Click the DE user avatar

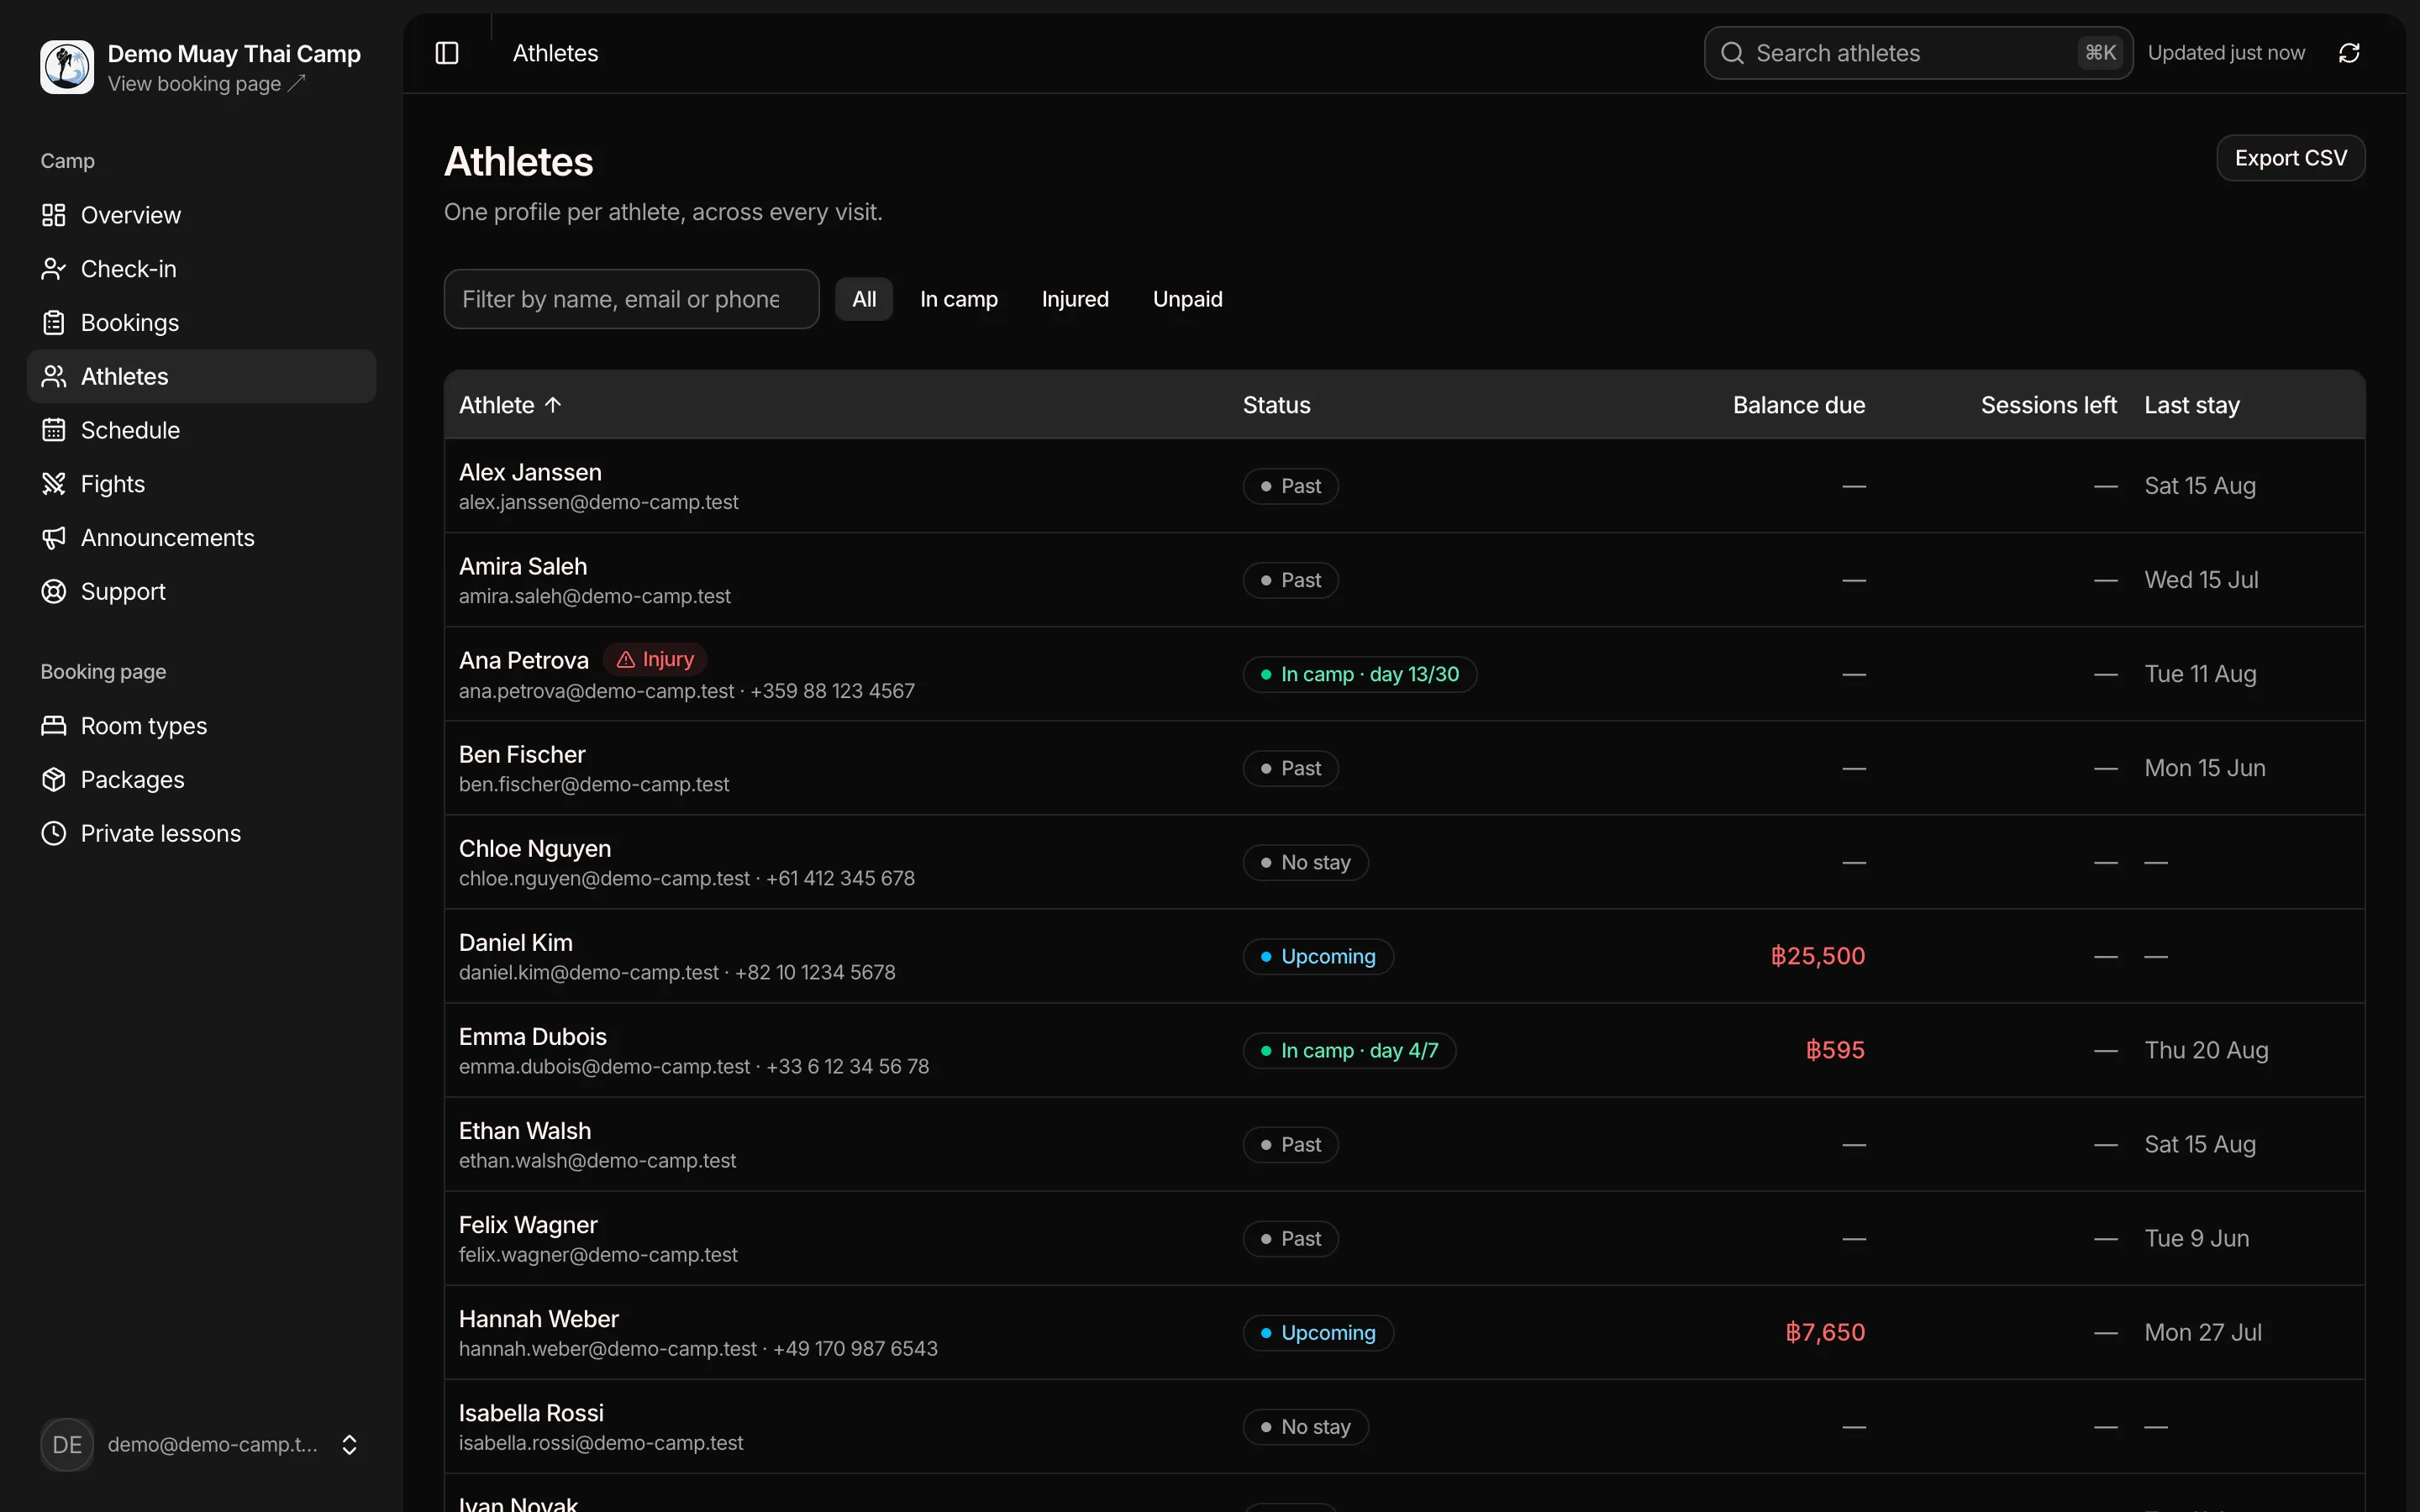[67, 1445]
